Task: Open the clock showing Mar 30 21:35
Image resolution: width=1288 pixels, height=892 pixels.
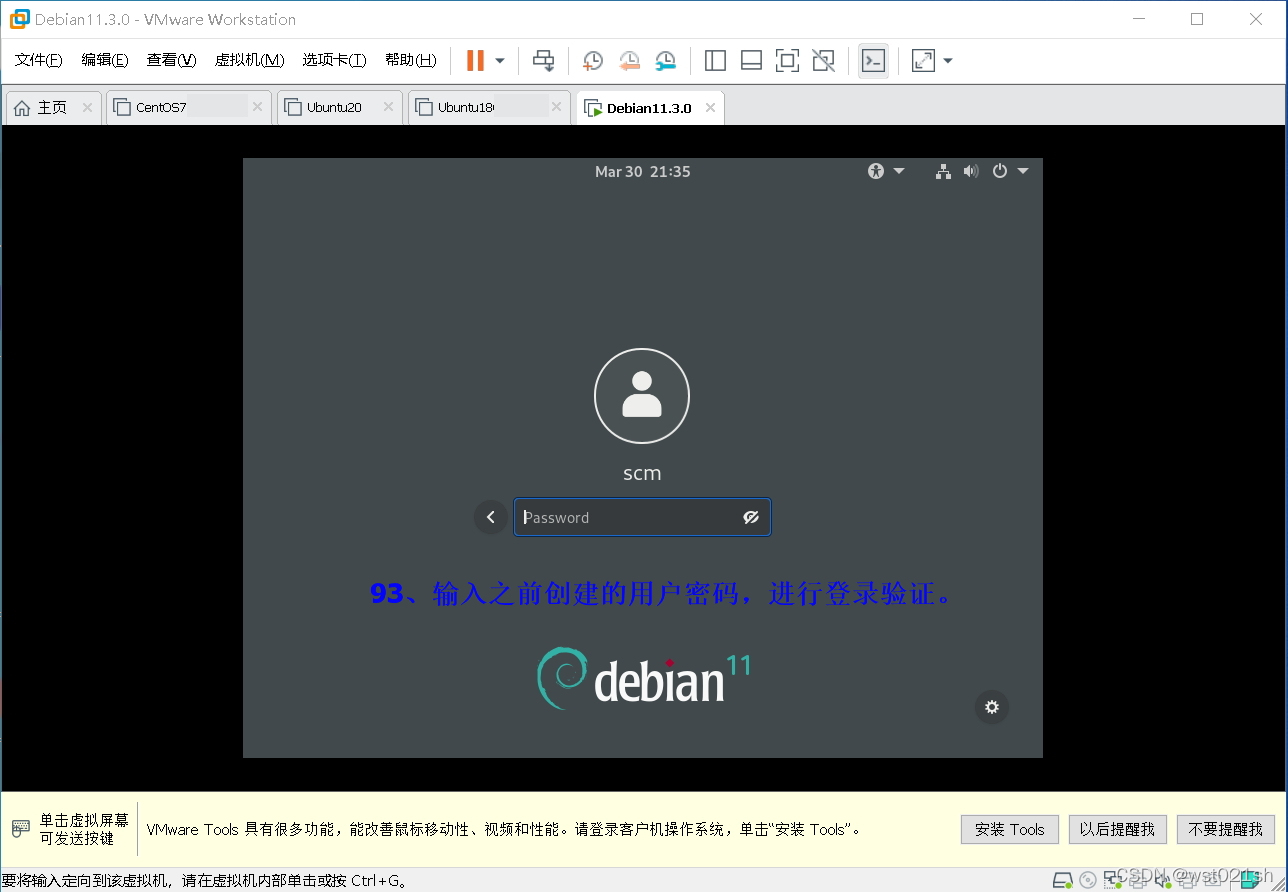Action: point(642,171)
